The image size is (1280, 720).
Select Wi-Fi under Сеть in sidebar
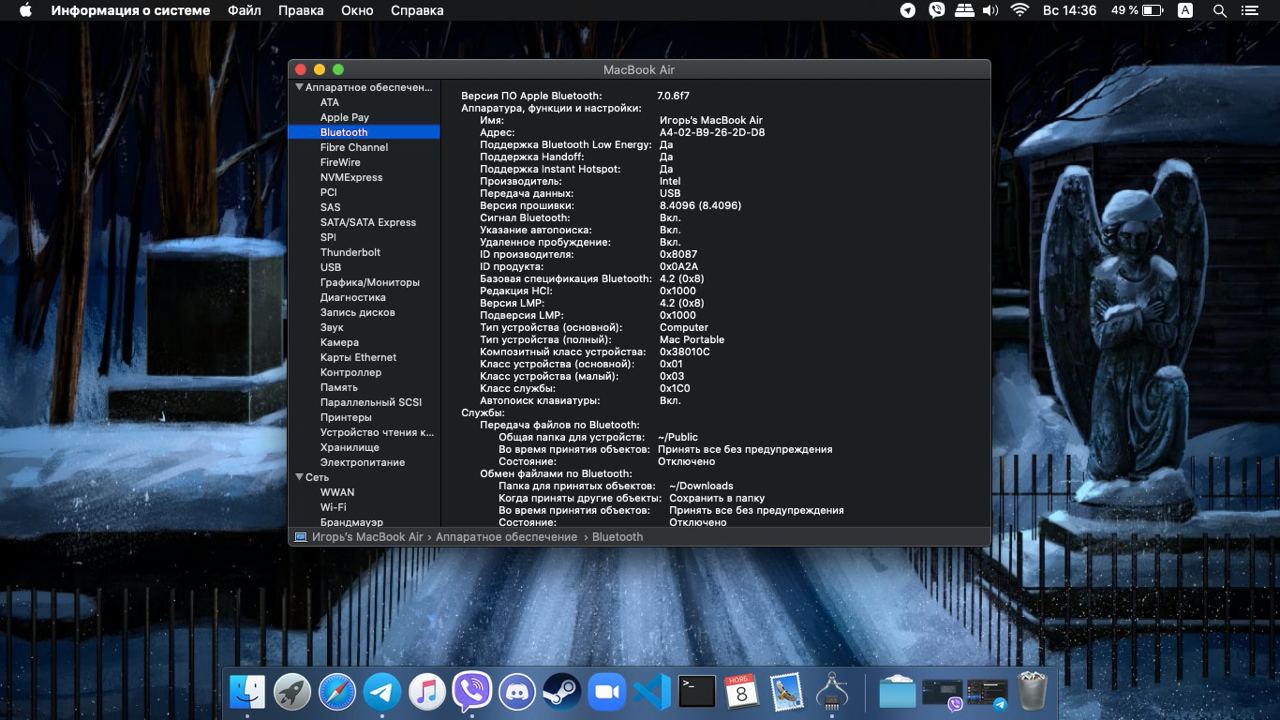point(333,507)
